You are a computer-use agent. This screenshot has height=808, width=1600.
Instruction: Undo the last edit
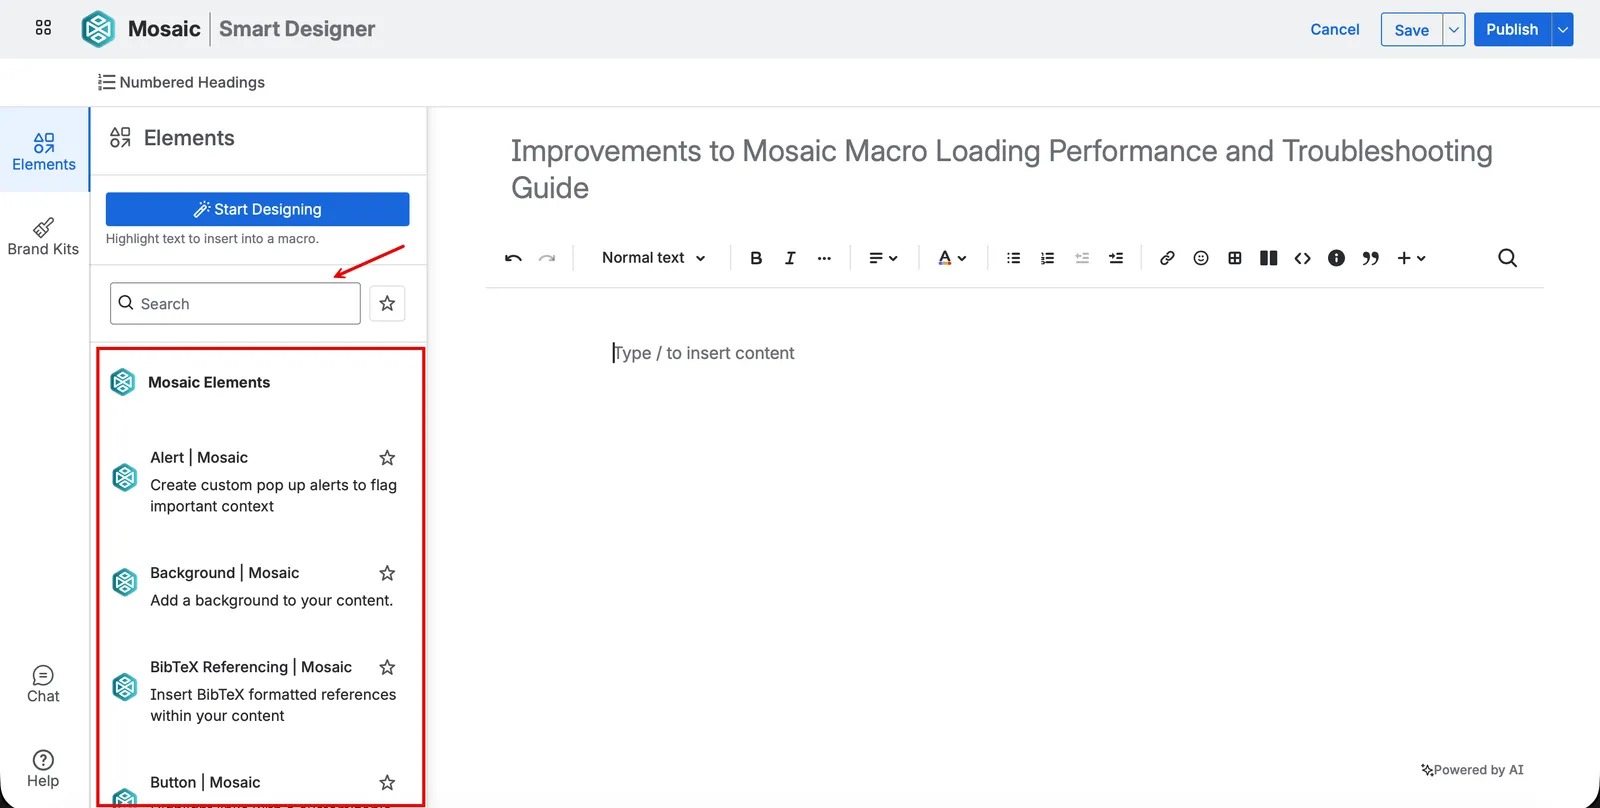[513, 258]
